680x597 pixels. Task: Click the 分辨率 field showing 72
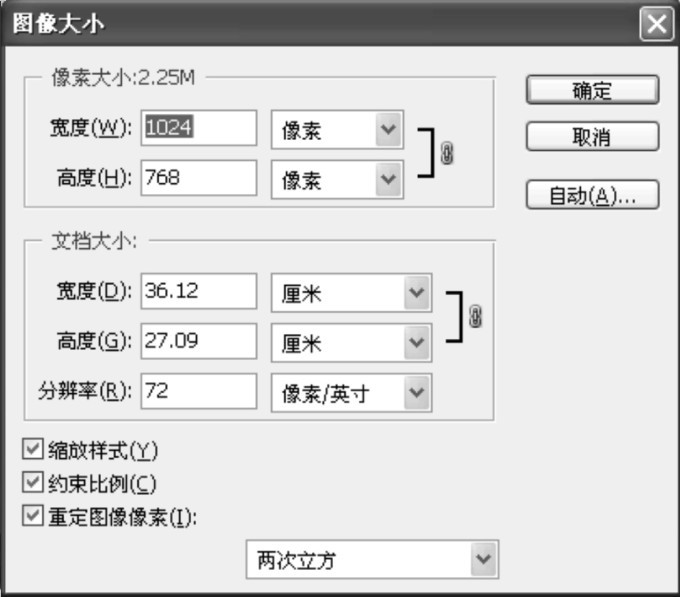(x=199, y=391)
